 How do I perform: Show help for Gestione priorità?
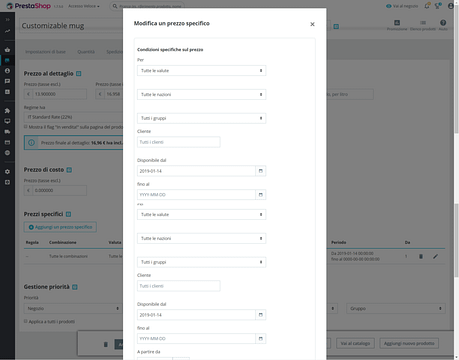(75, 287)
